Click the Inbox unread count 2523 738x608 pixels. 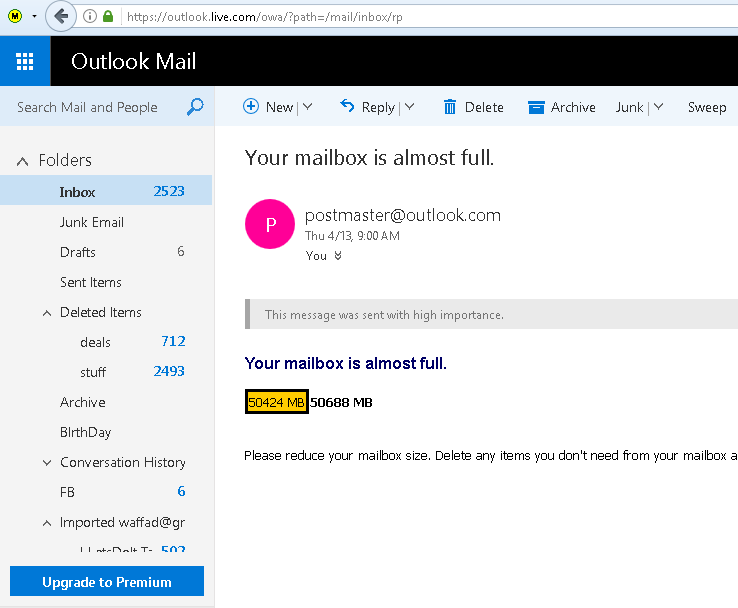(169, 191)
